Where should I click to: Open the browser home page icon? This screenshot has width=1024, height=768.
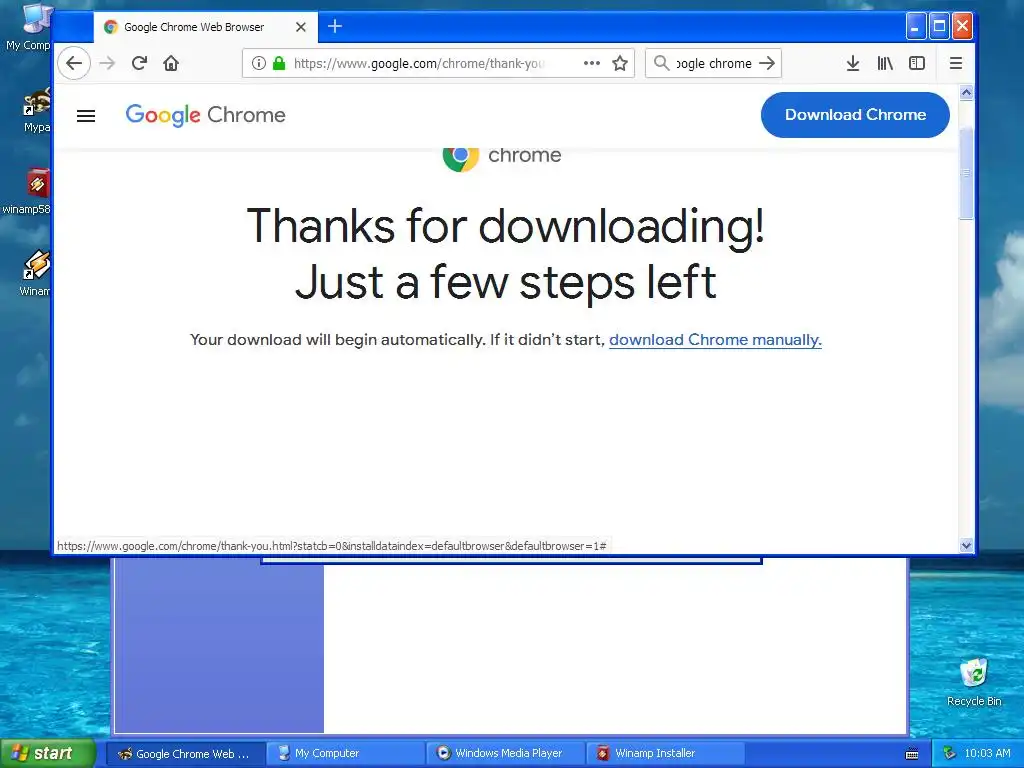tap(171, 63)
